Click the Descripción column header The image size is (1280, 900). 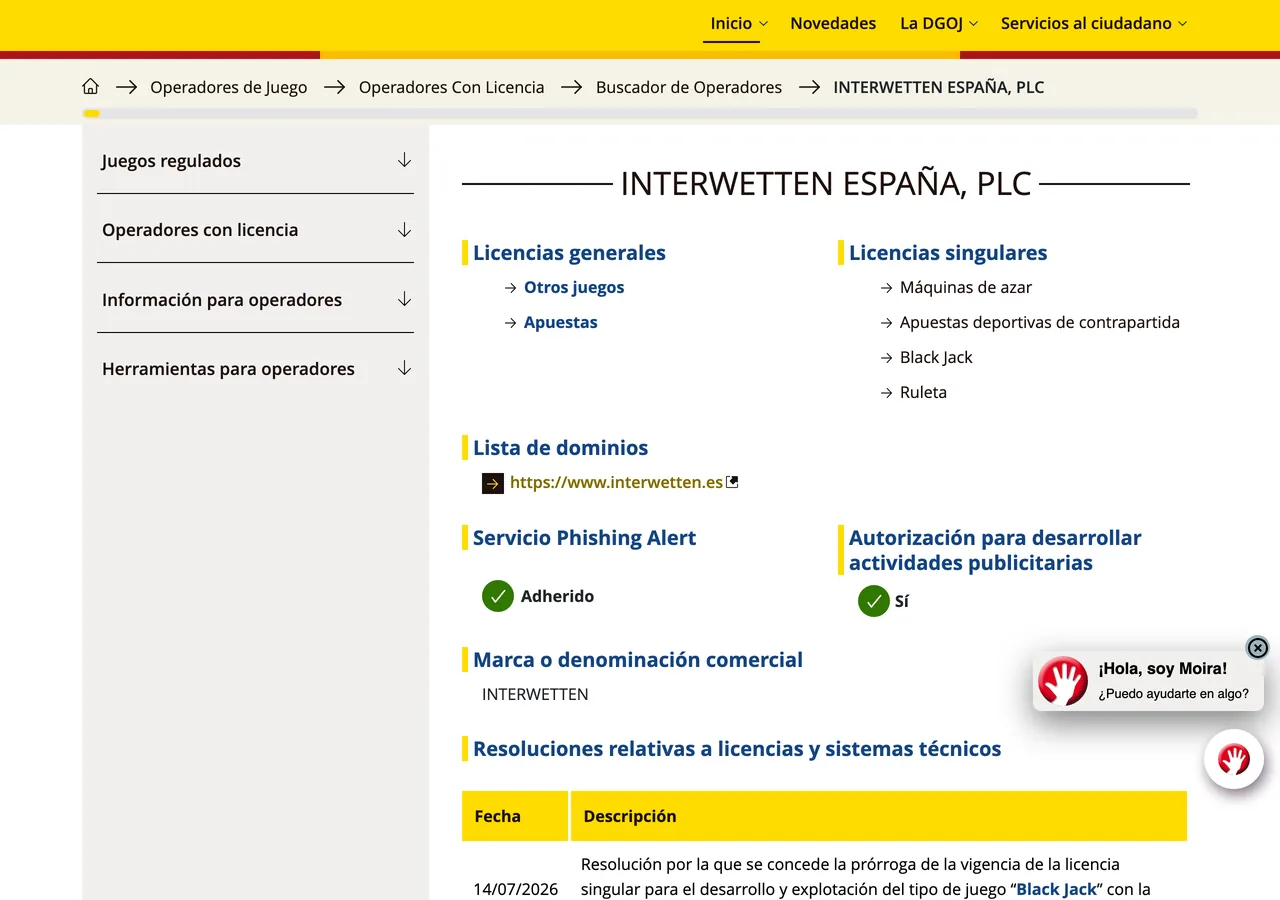point(879,816)
